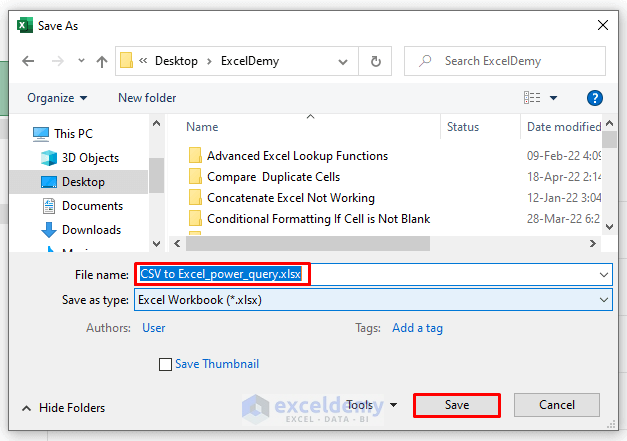Expand the Organize menu
This screenshot has width=627, height=441.
[57, 98]
